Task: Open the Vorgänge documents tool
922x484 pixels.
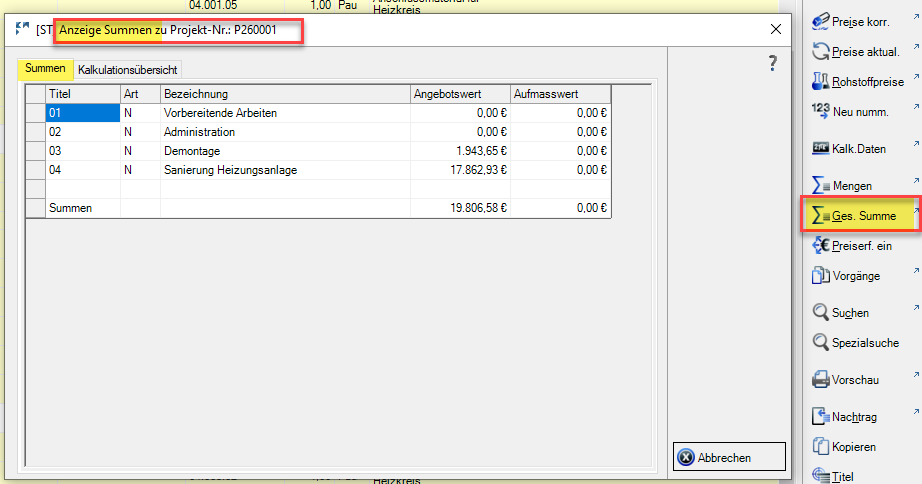Action: click(x=821, y=276)
